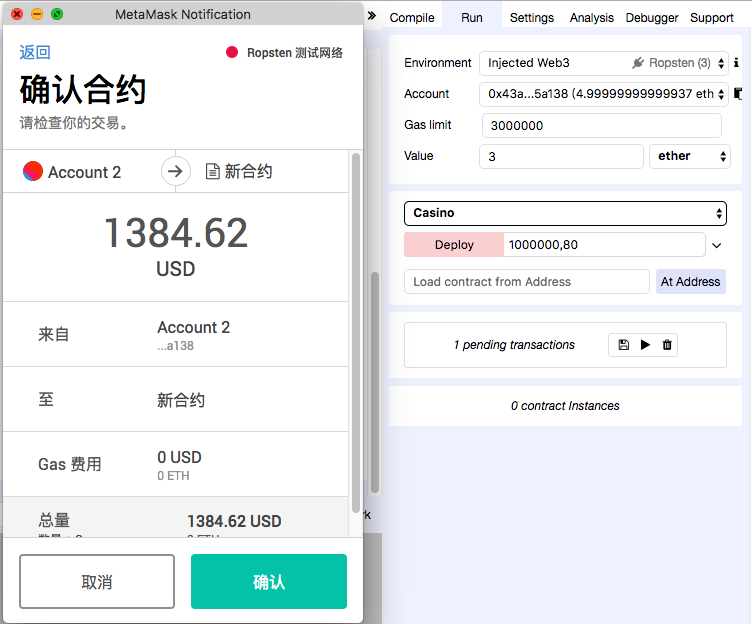Click the Account 2 avatar icon in MetaMask
The width and height of the screenshot is (752, 624).
coord(33,171)
